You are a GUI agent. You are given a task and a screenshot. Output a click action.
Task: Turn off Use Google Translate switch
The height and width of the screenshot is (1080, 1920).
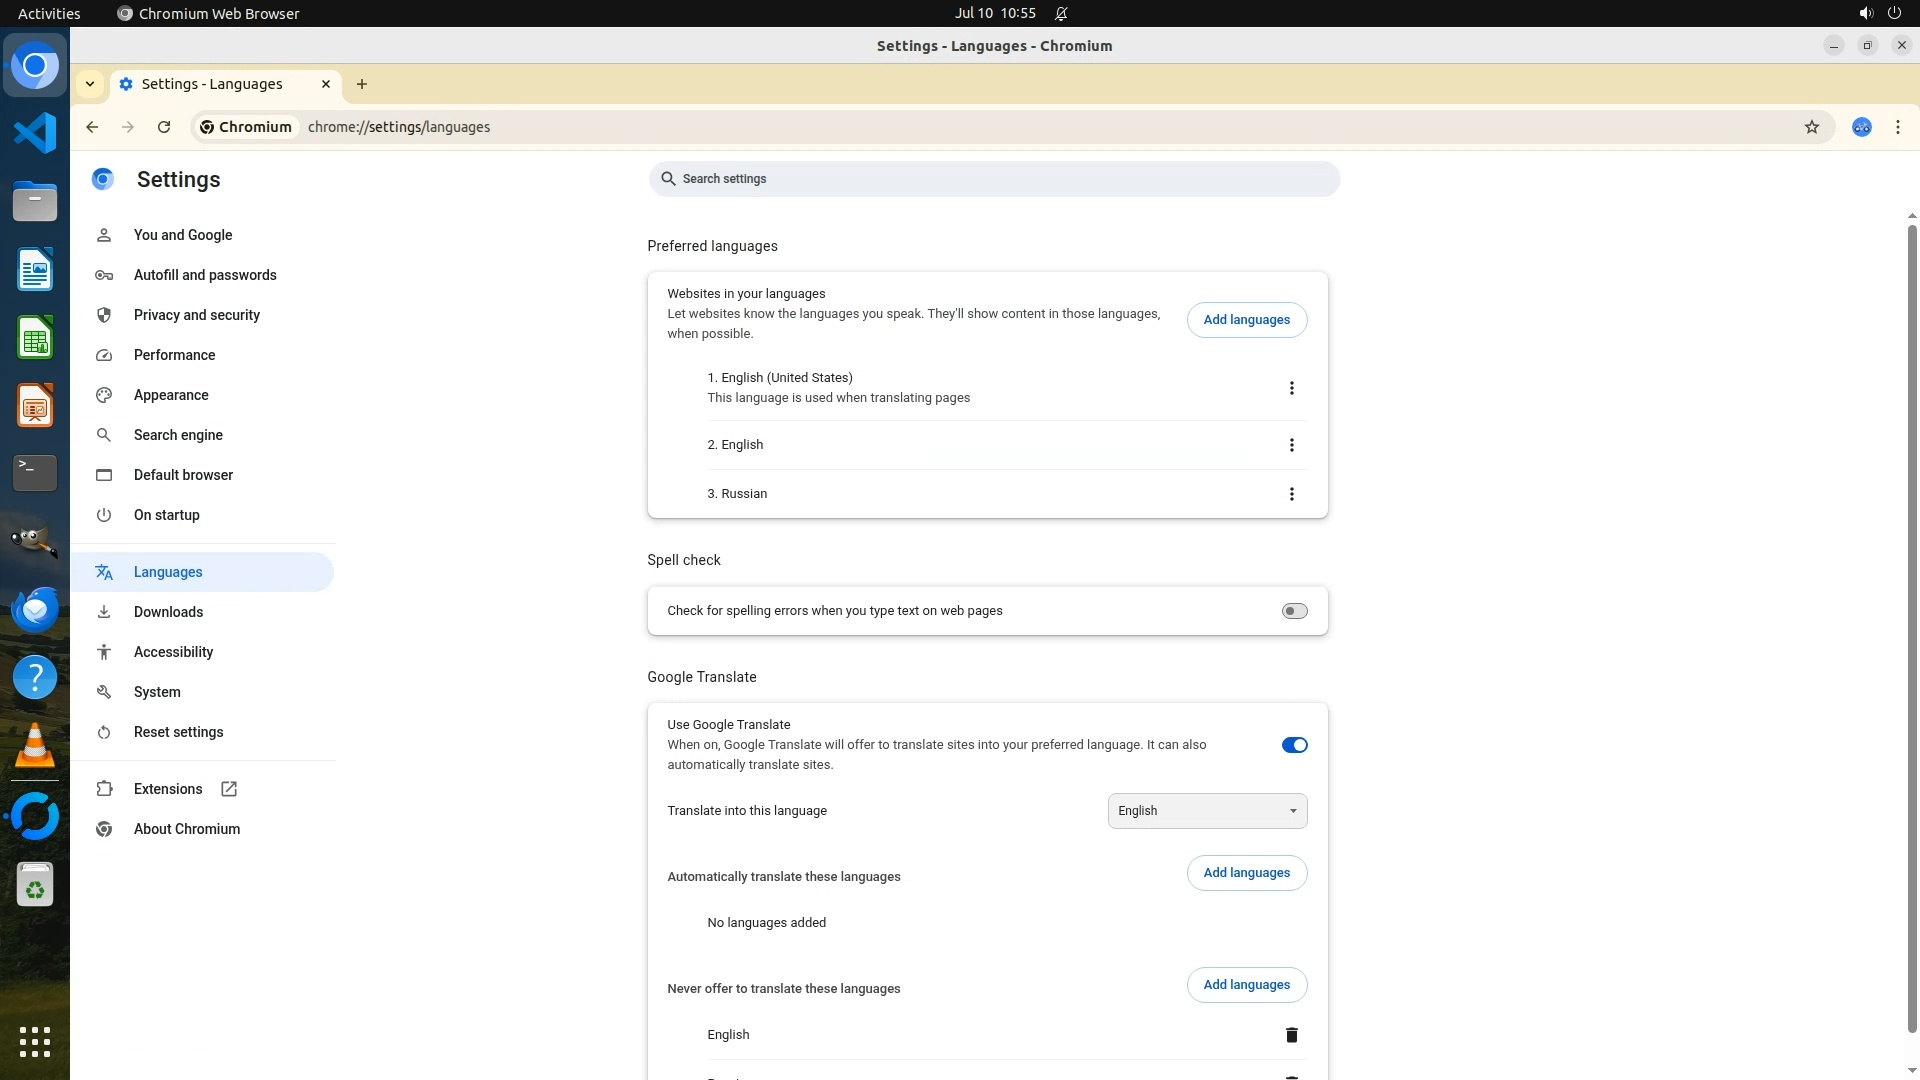(x=1294, y=745)
